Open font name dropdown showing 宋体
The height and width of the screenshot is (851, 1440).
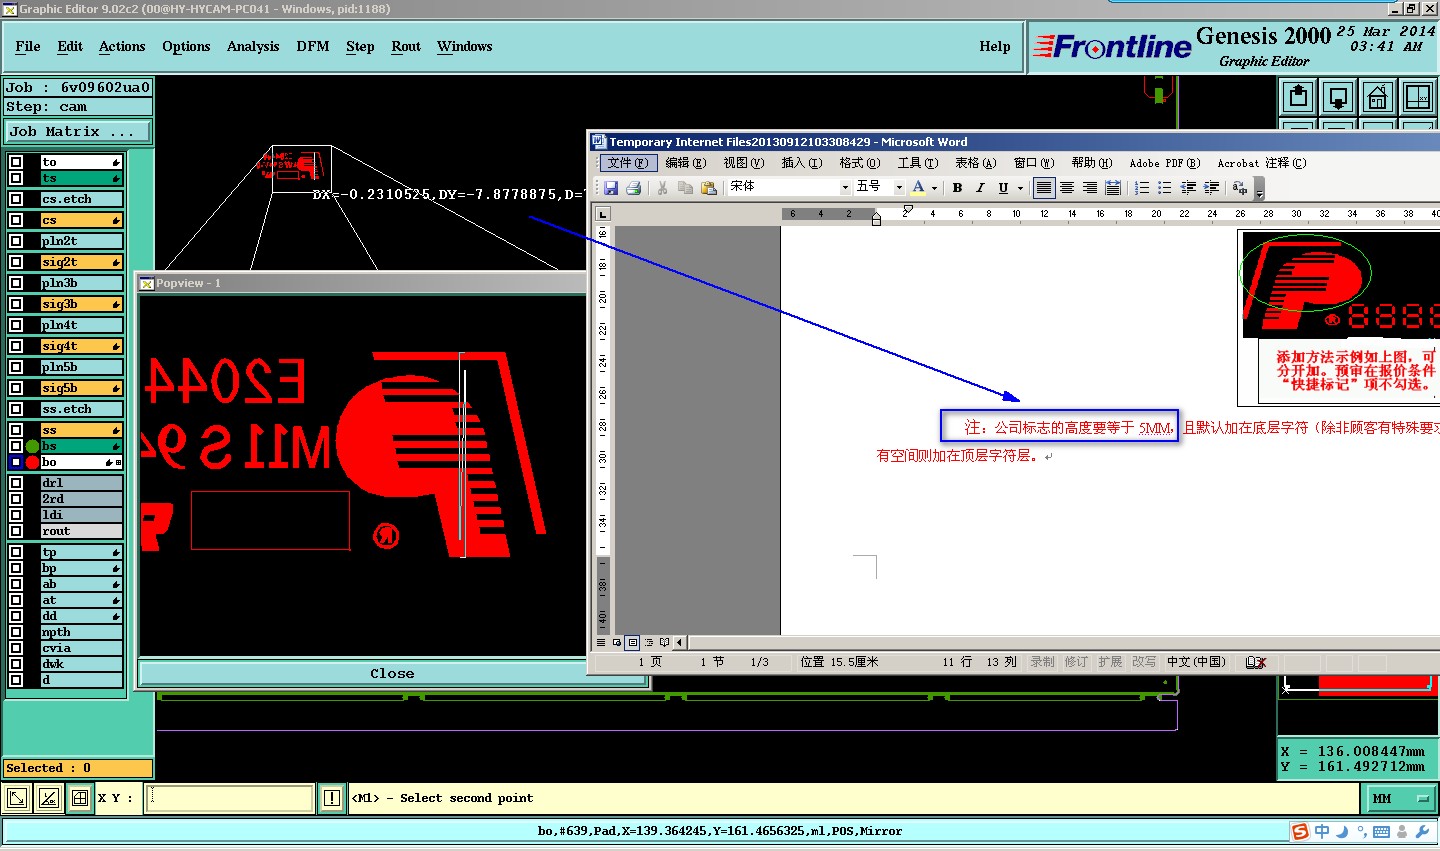tap(845, 187)
